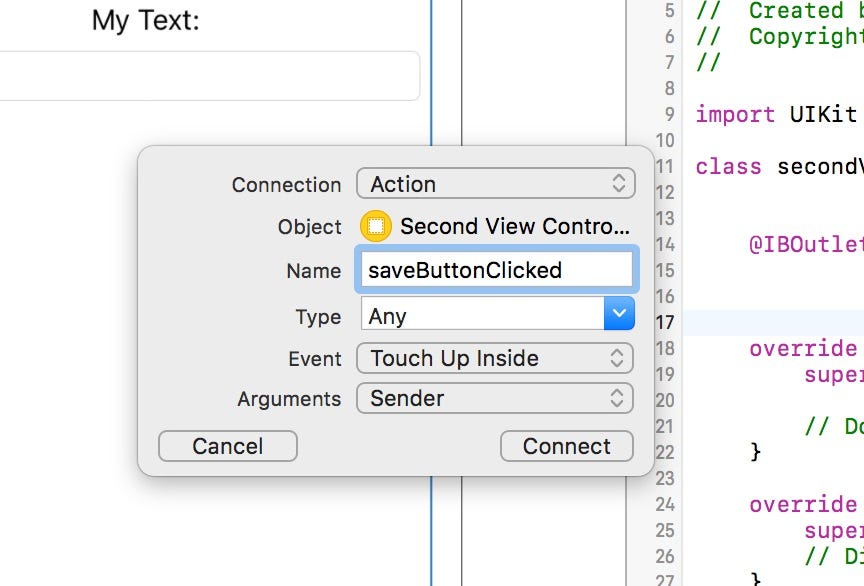Click gutter line number 17

(665, 322)
